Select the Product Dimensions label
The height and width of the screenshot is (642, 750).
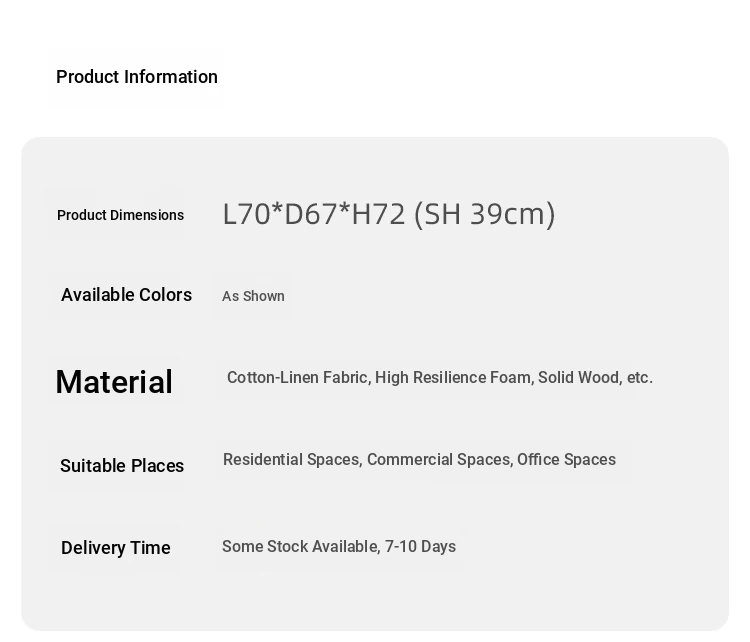click(121, 215)
